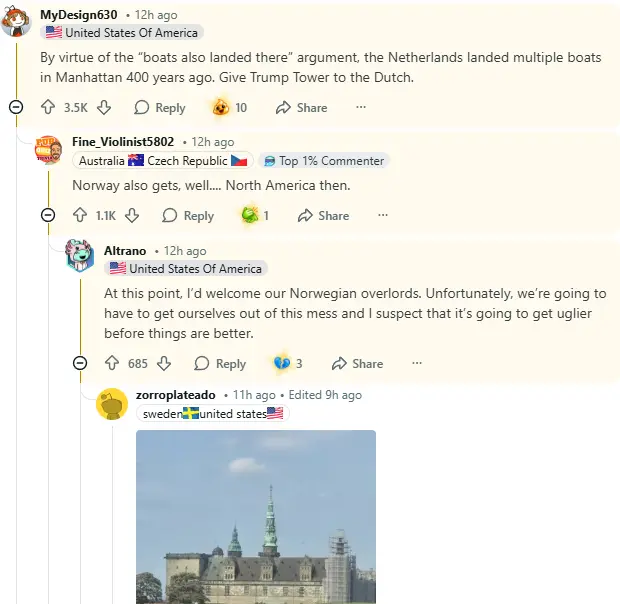Click the award icon on Altrano's comment
The width and height of the screenshot is (620, 604).
[x=281, y=364]
